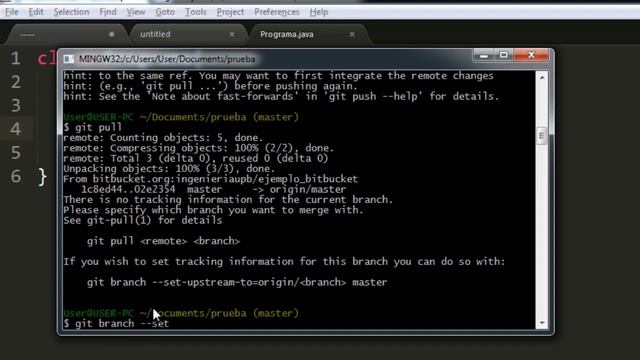Screen dimensions: 640x360
Task: Click the terminal scrollbar thumb
Action: [x=542, y=136]
